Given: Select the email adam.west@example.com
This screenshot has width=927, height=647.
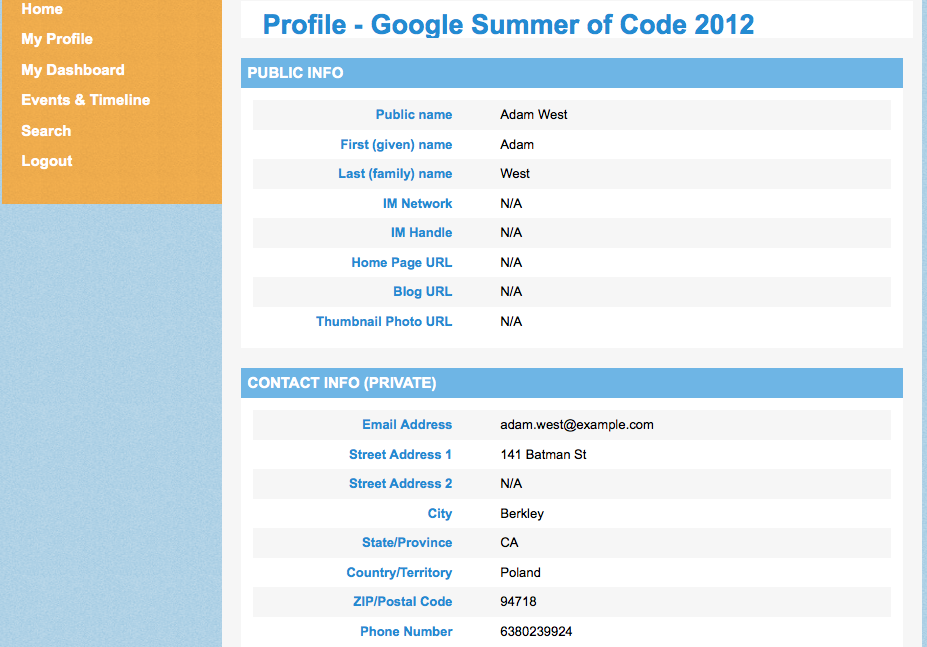Looking at the screenshot, I should point(577,425).
